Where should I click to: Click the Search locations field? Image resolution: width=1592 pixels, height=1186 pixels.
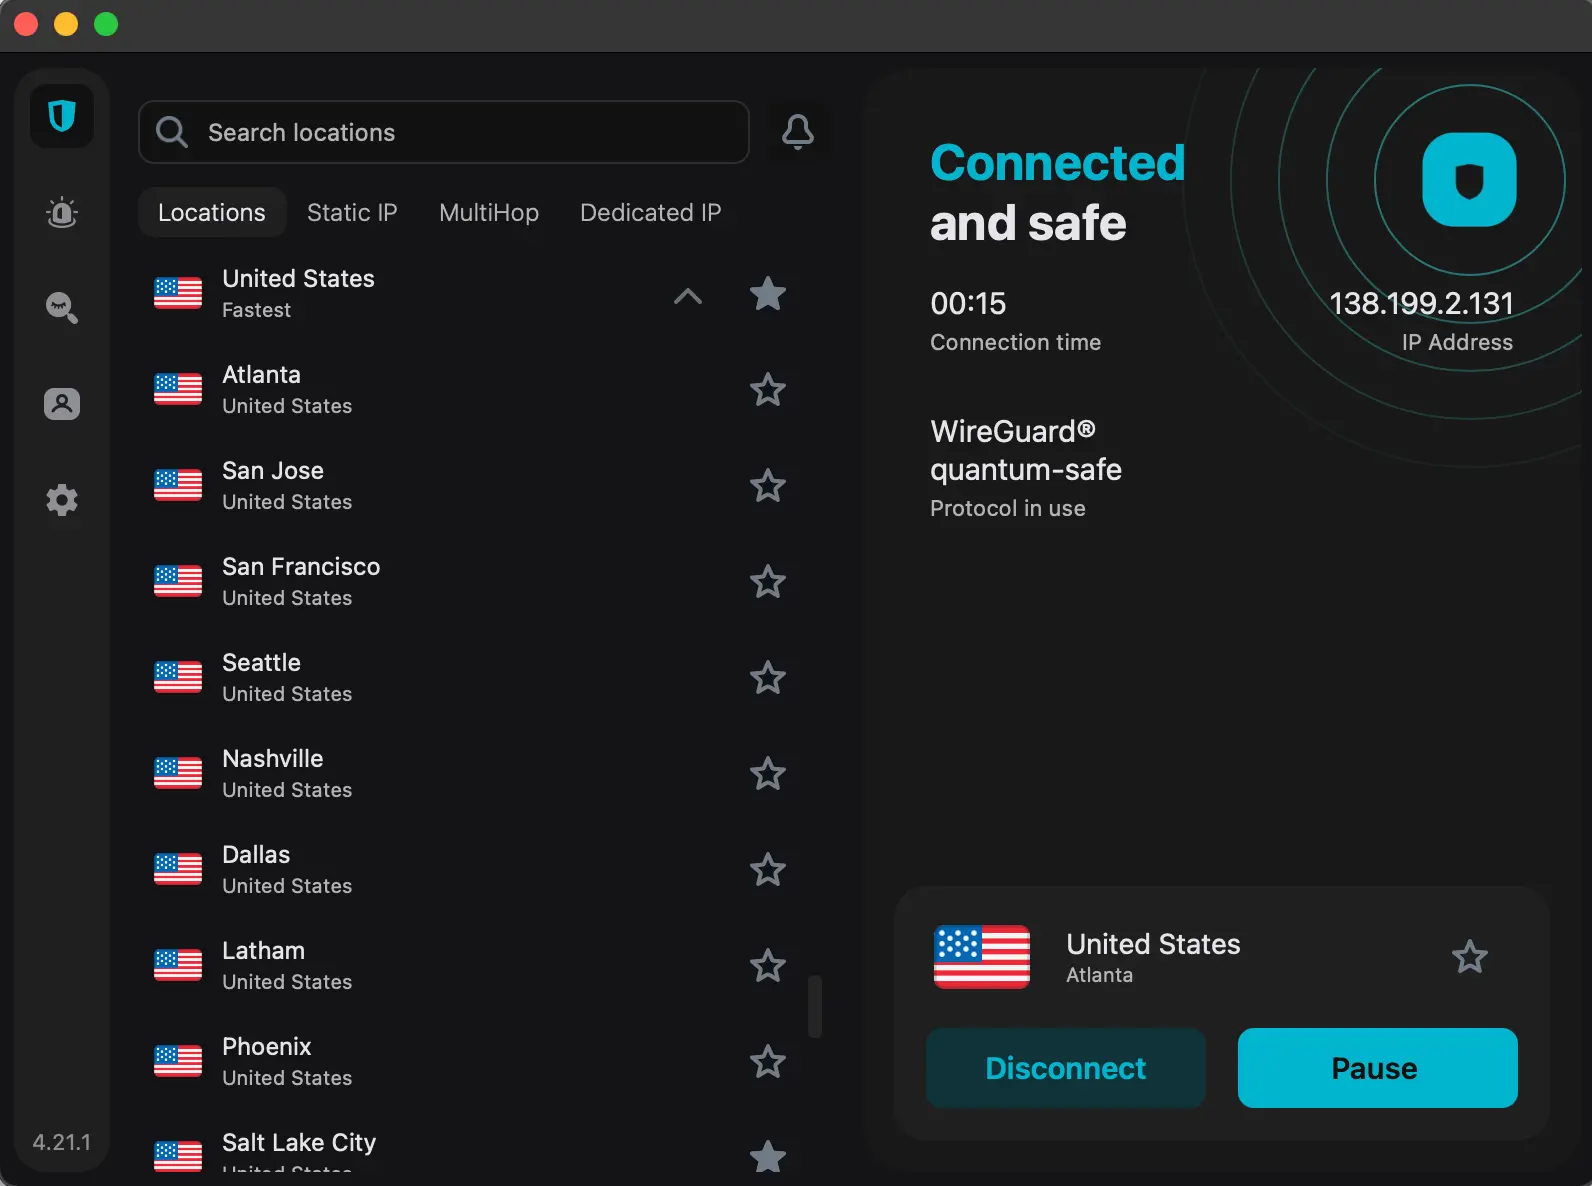[x=444, y=132]
